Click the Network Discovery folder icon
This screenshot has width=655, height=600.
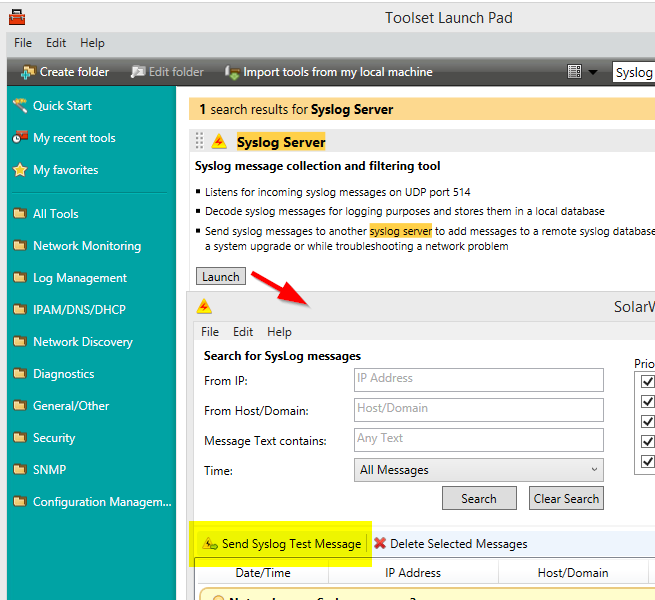click(x=19, y=341)
